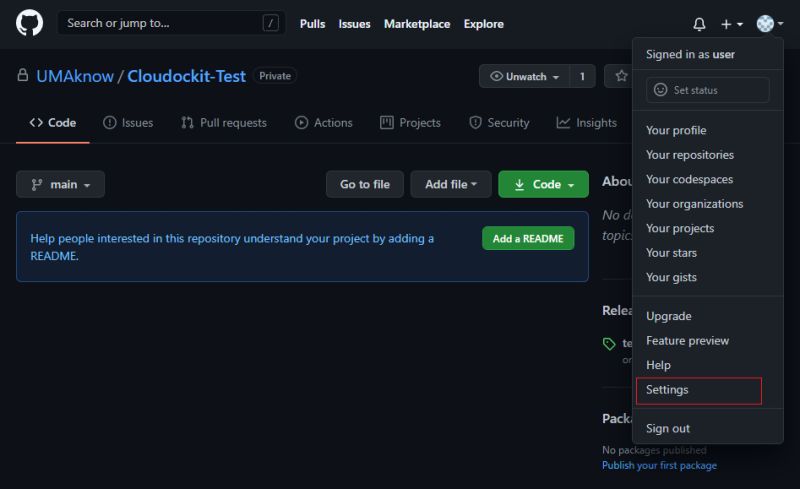800x489 pixels.
Task: Open the green Code download dropdown
Action: point(543,184)
